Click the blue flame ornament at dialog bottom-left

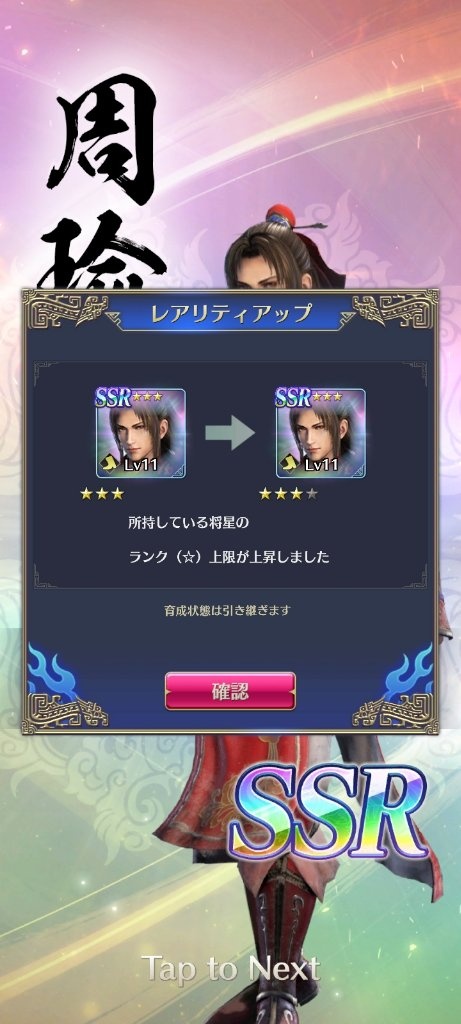tap(51, 672)
